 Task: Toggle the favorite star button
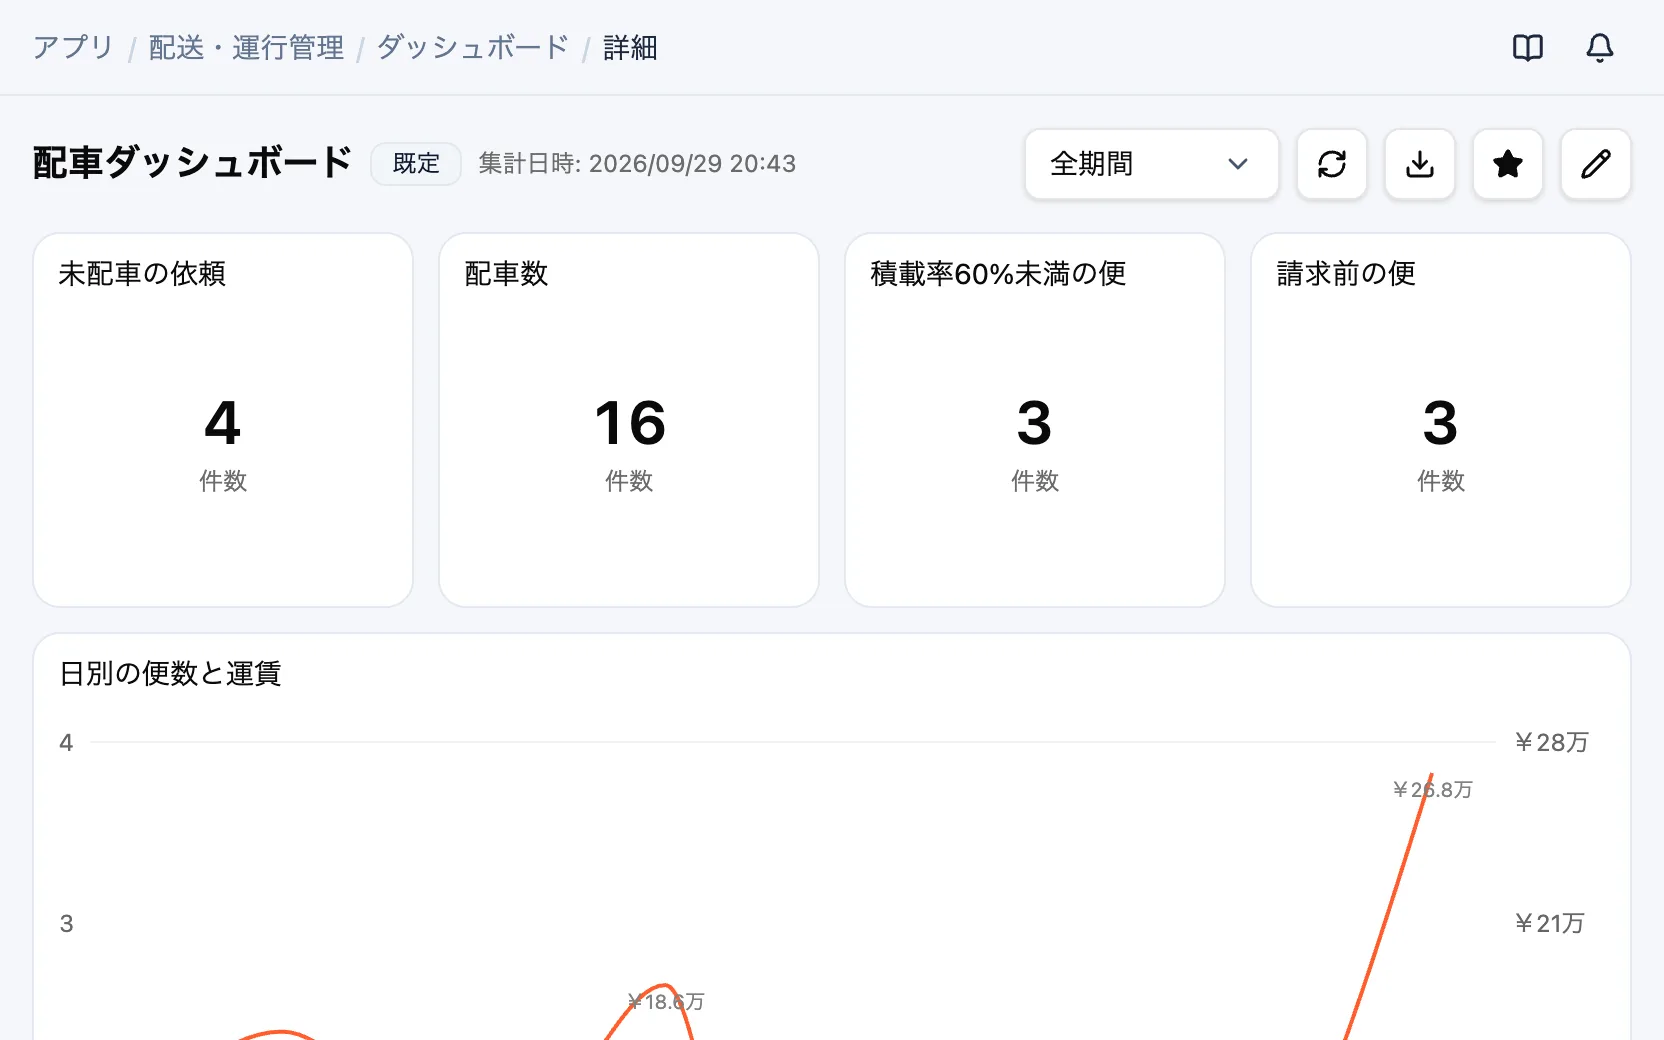[1508, 164]
